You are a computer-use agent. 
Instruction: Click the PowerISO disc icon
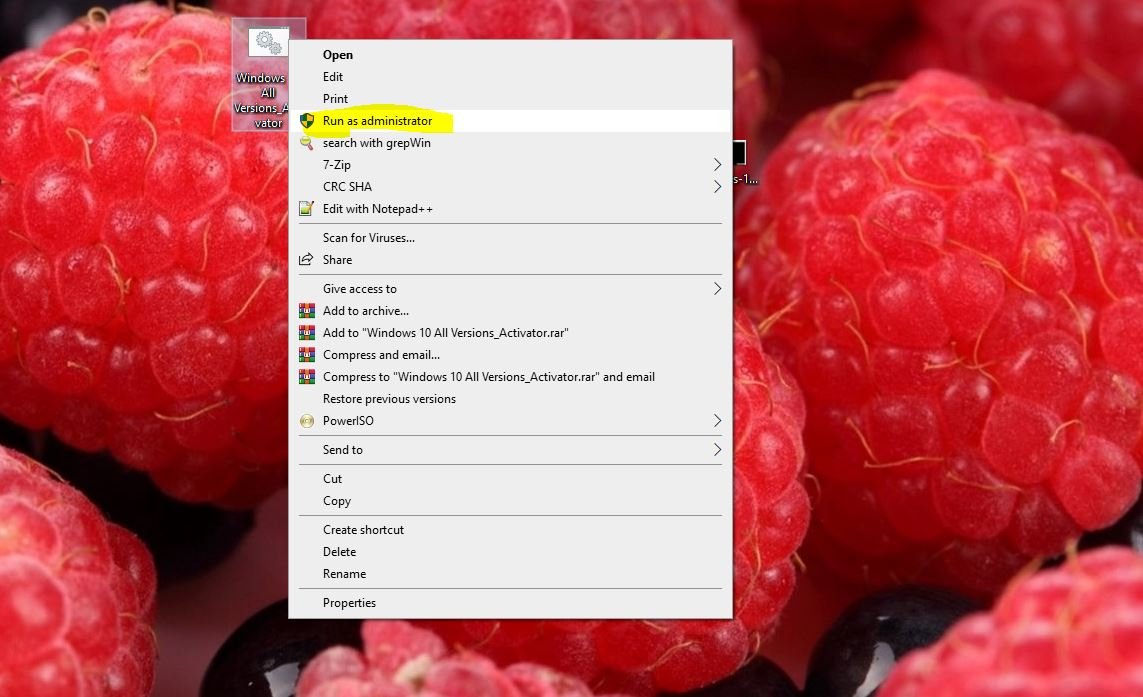[x=307, y=421]
